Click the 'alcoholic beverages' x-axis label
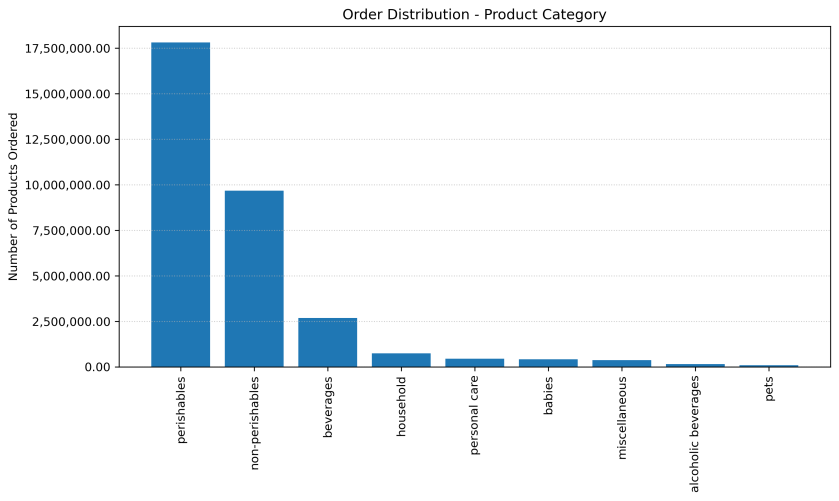Viewport: 839px width, 501px height. point(695,434)
